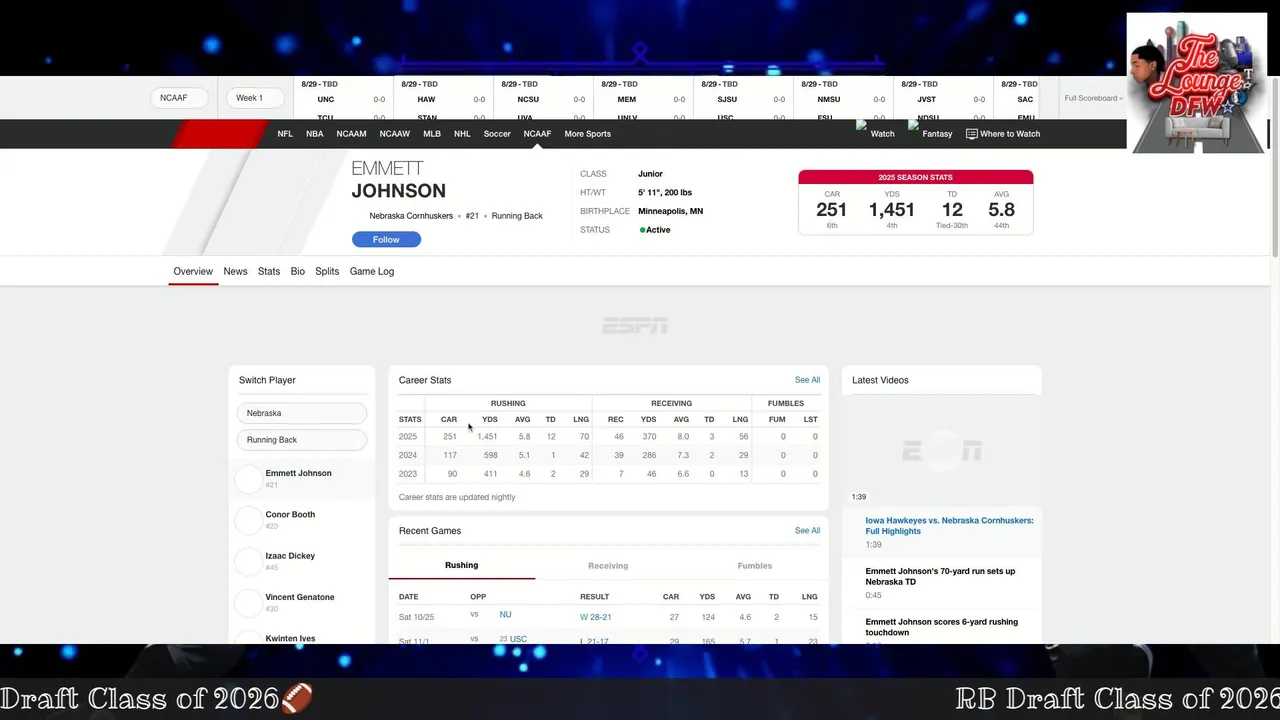Viewport: 1280px width, 720px height.
Task: Click See All in Career Stats
Action: (807, 380)
